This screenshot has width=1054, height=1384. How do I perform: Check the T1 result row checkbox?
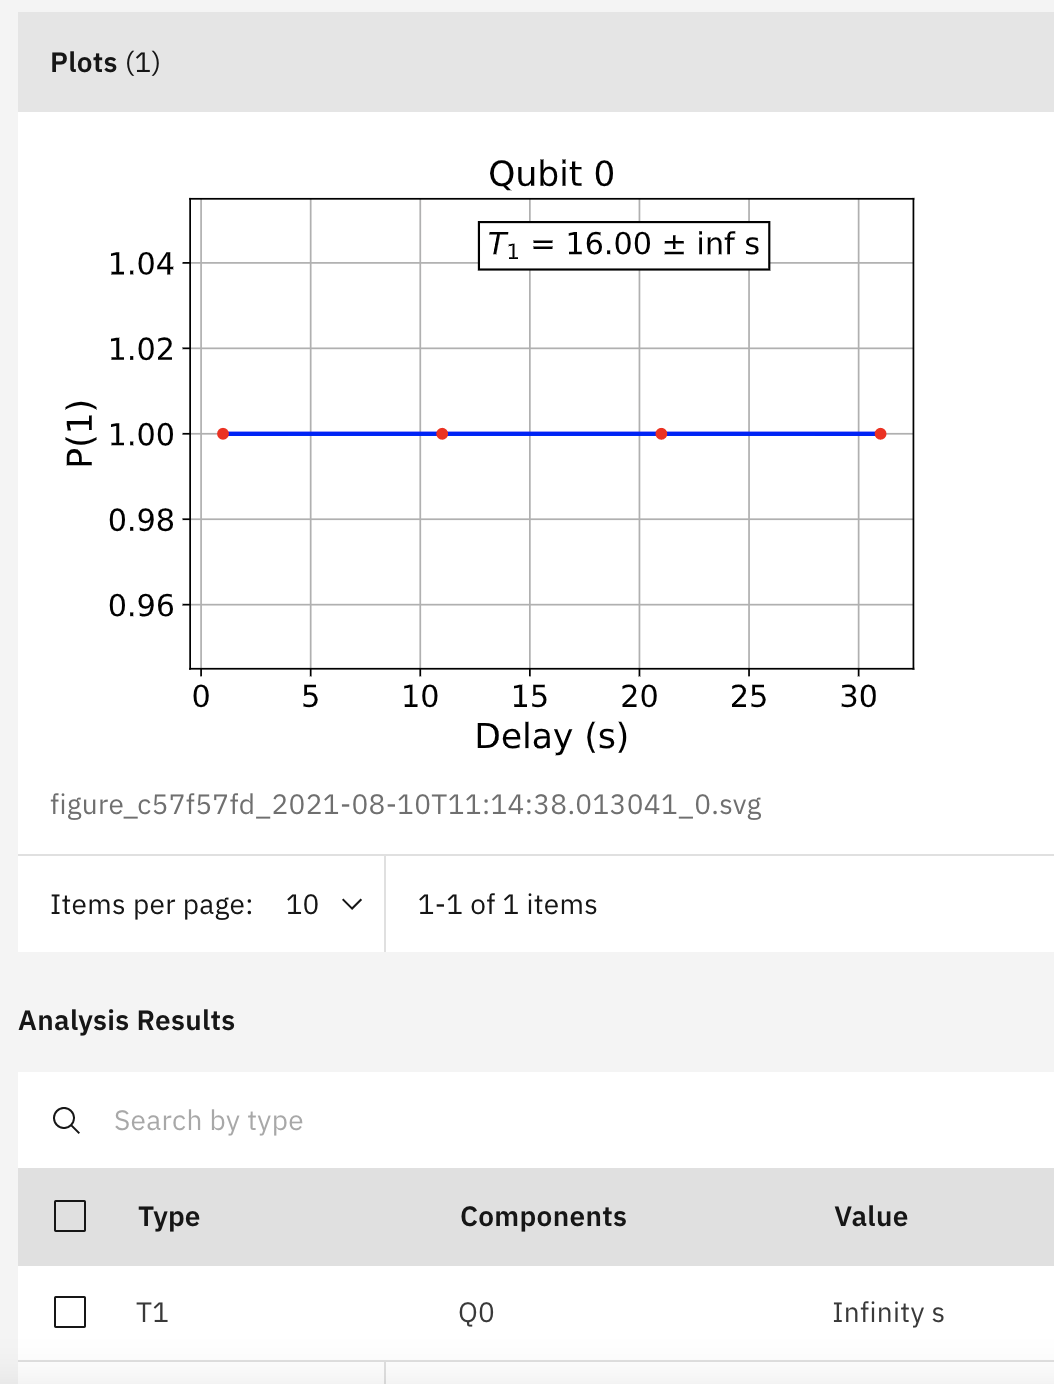click(x=68, y=1312)
